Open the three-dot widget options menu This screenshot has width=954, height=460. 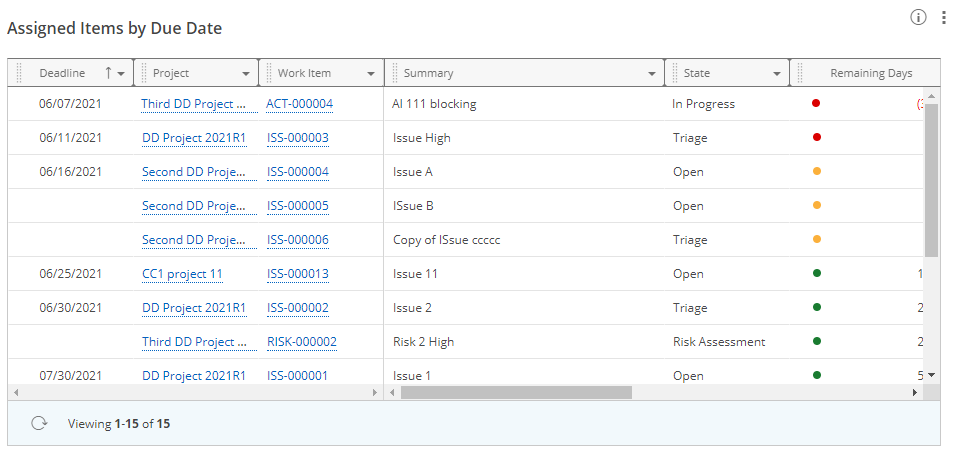coord(943,17)
